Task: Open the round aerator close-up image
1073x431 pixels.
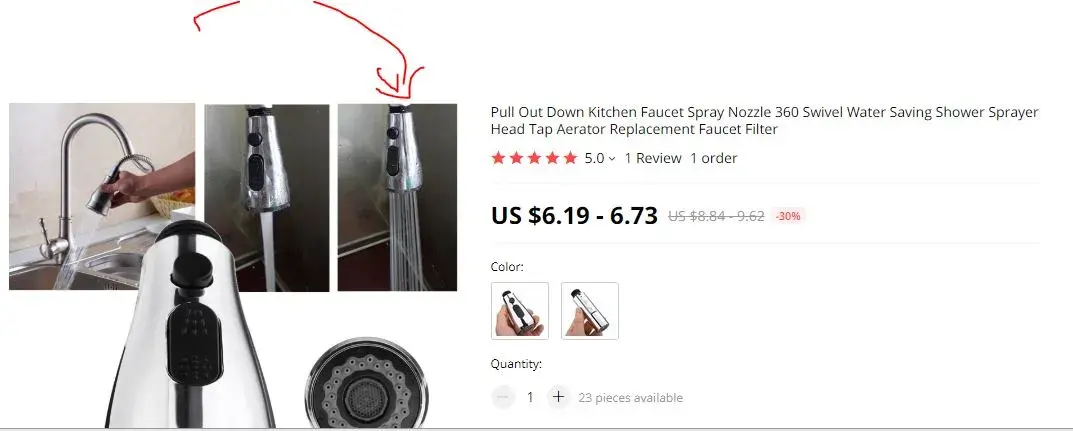Action: pos(365,384)
